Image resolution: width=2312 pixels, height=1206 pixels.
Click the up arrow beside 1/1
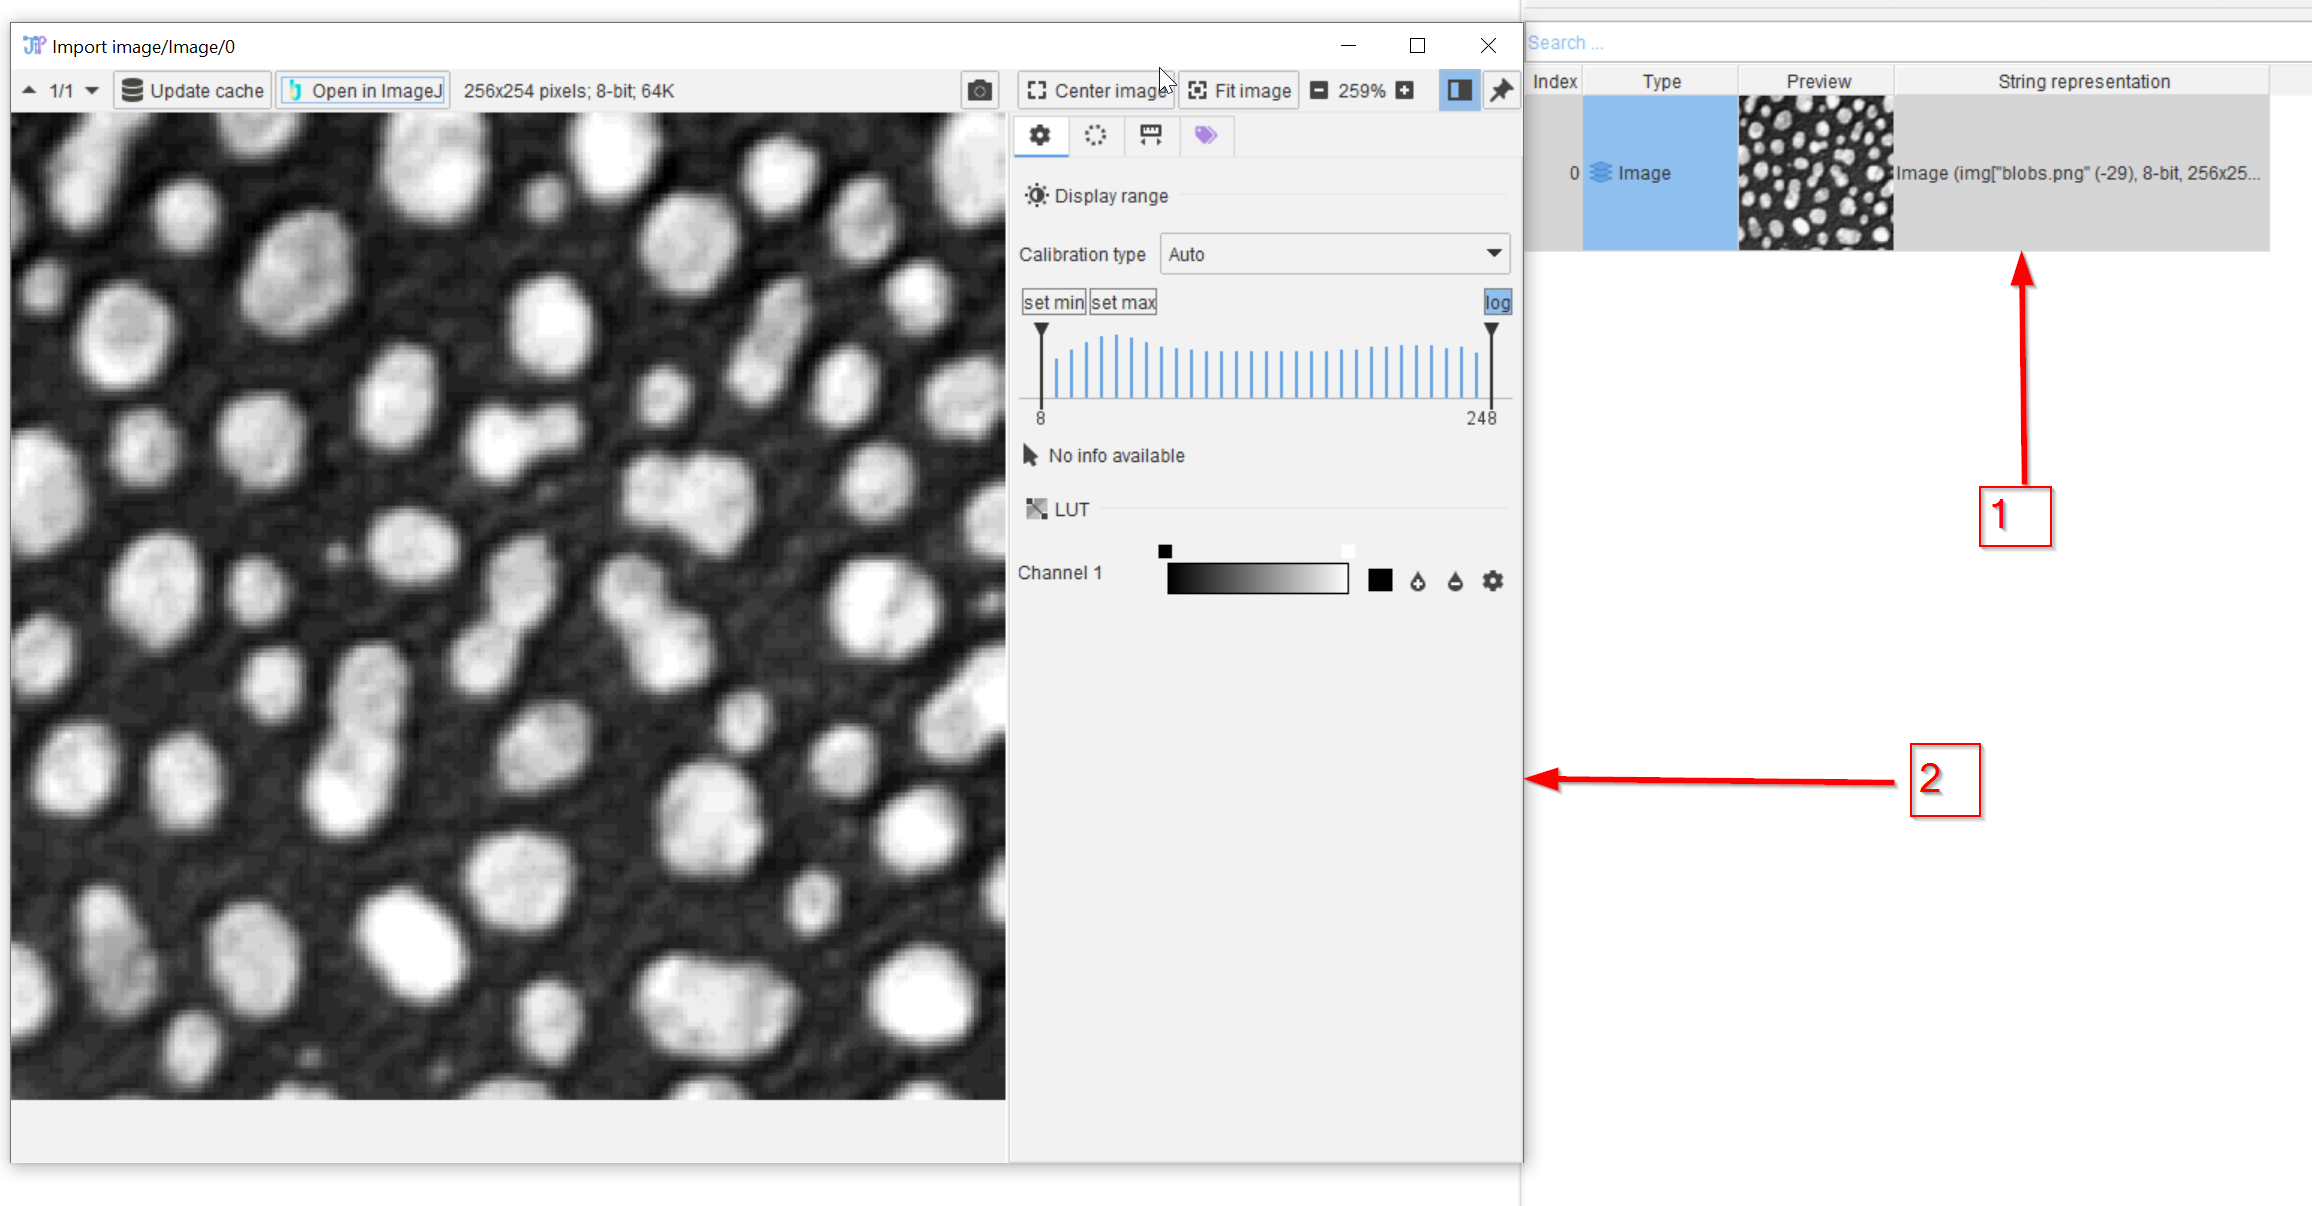pyautogui.click(x=30, y=91)
